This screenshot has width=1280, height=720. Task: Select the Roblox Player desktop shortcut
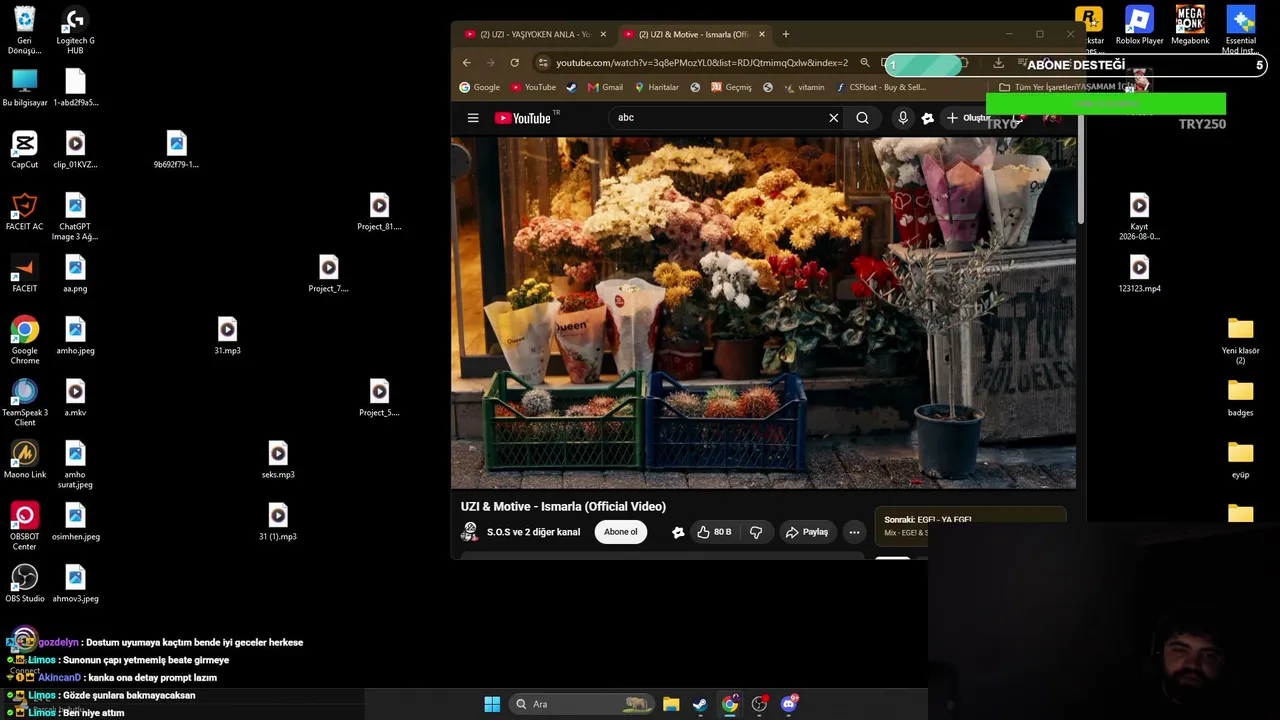1139,26
